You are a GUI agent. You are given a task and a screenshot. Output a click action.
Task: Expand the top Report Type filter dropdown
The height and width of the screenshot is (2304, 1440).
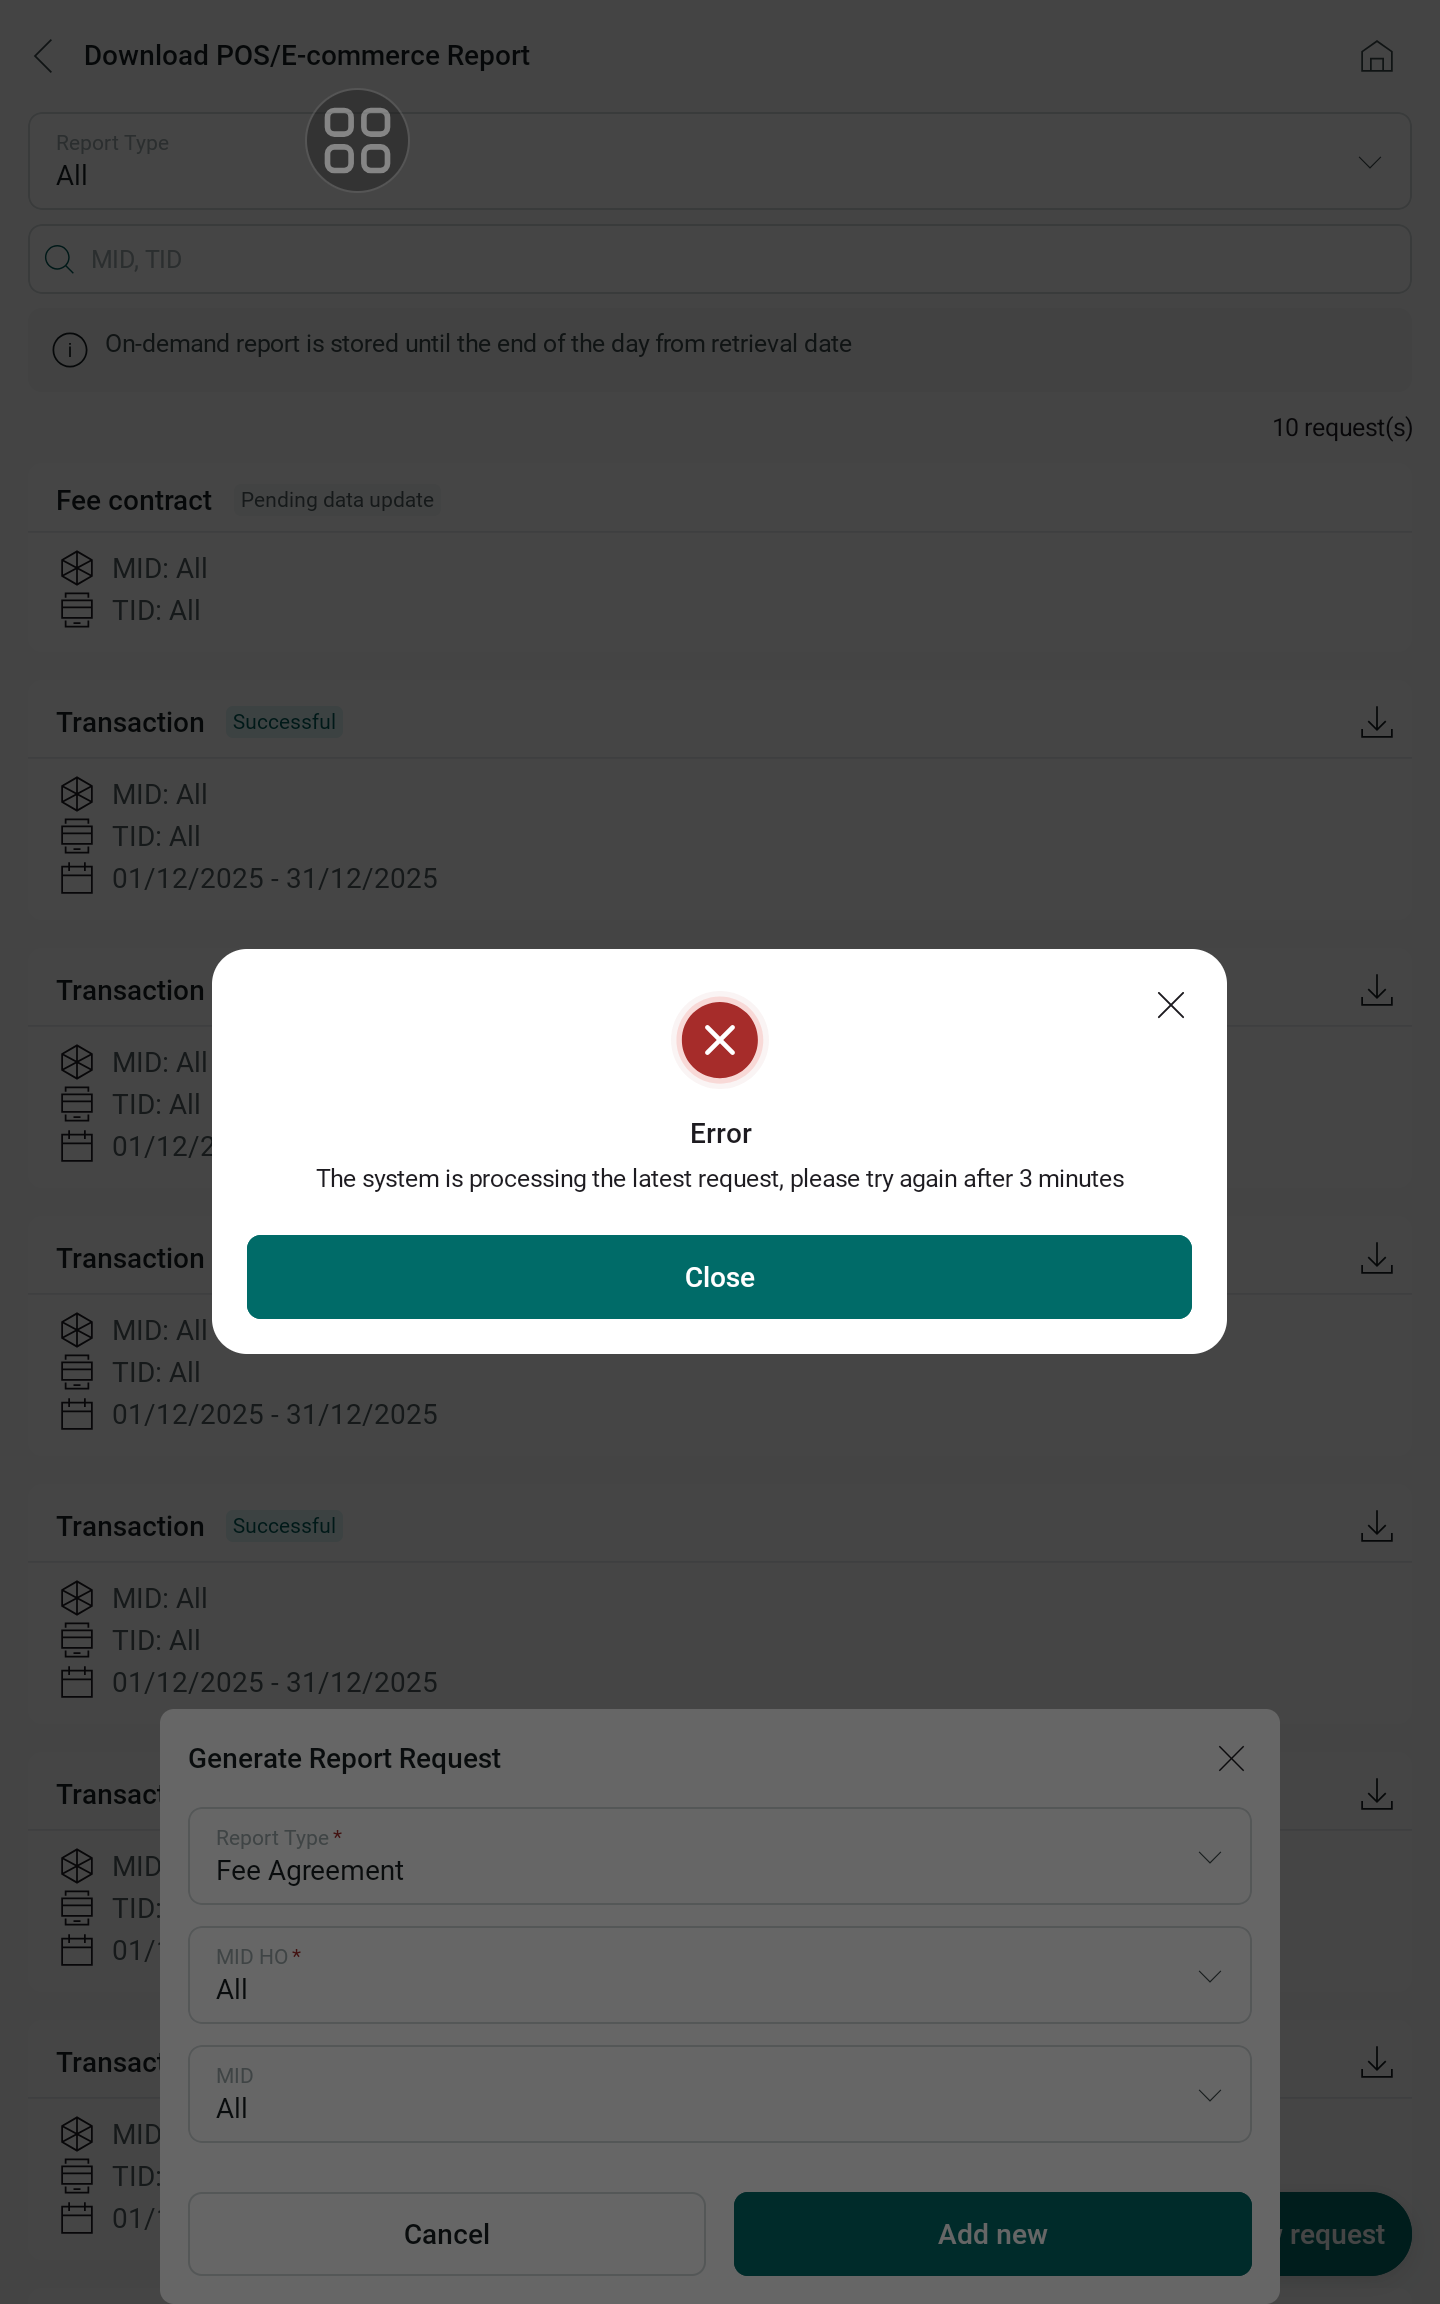pos(720,161)
